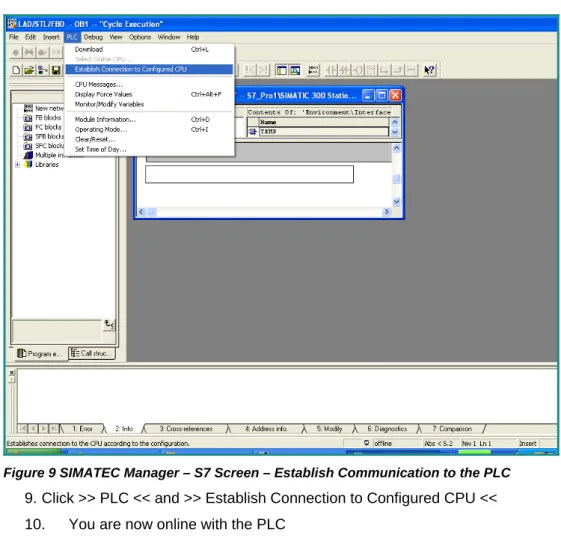Choose Operating Mode menu entry
The image size is (561, 541).
[149, 130]
